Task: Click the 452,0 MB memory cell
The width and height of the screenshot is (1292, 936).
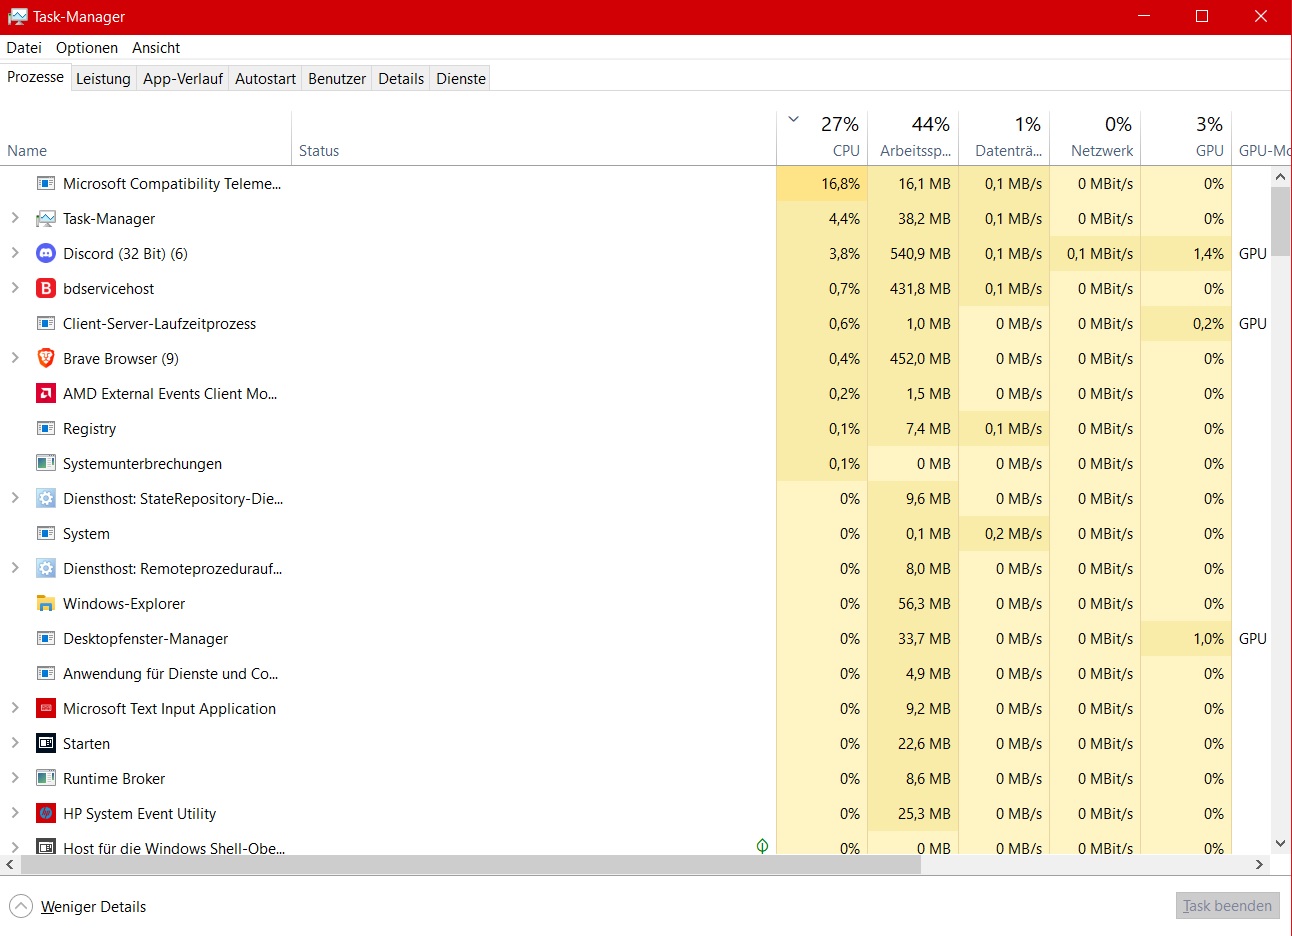Action: 913,359
